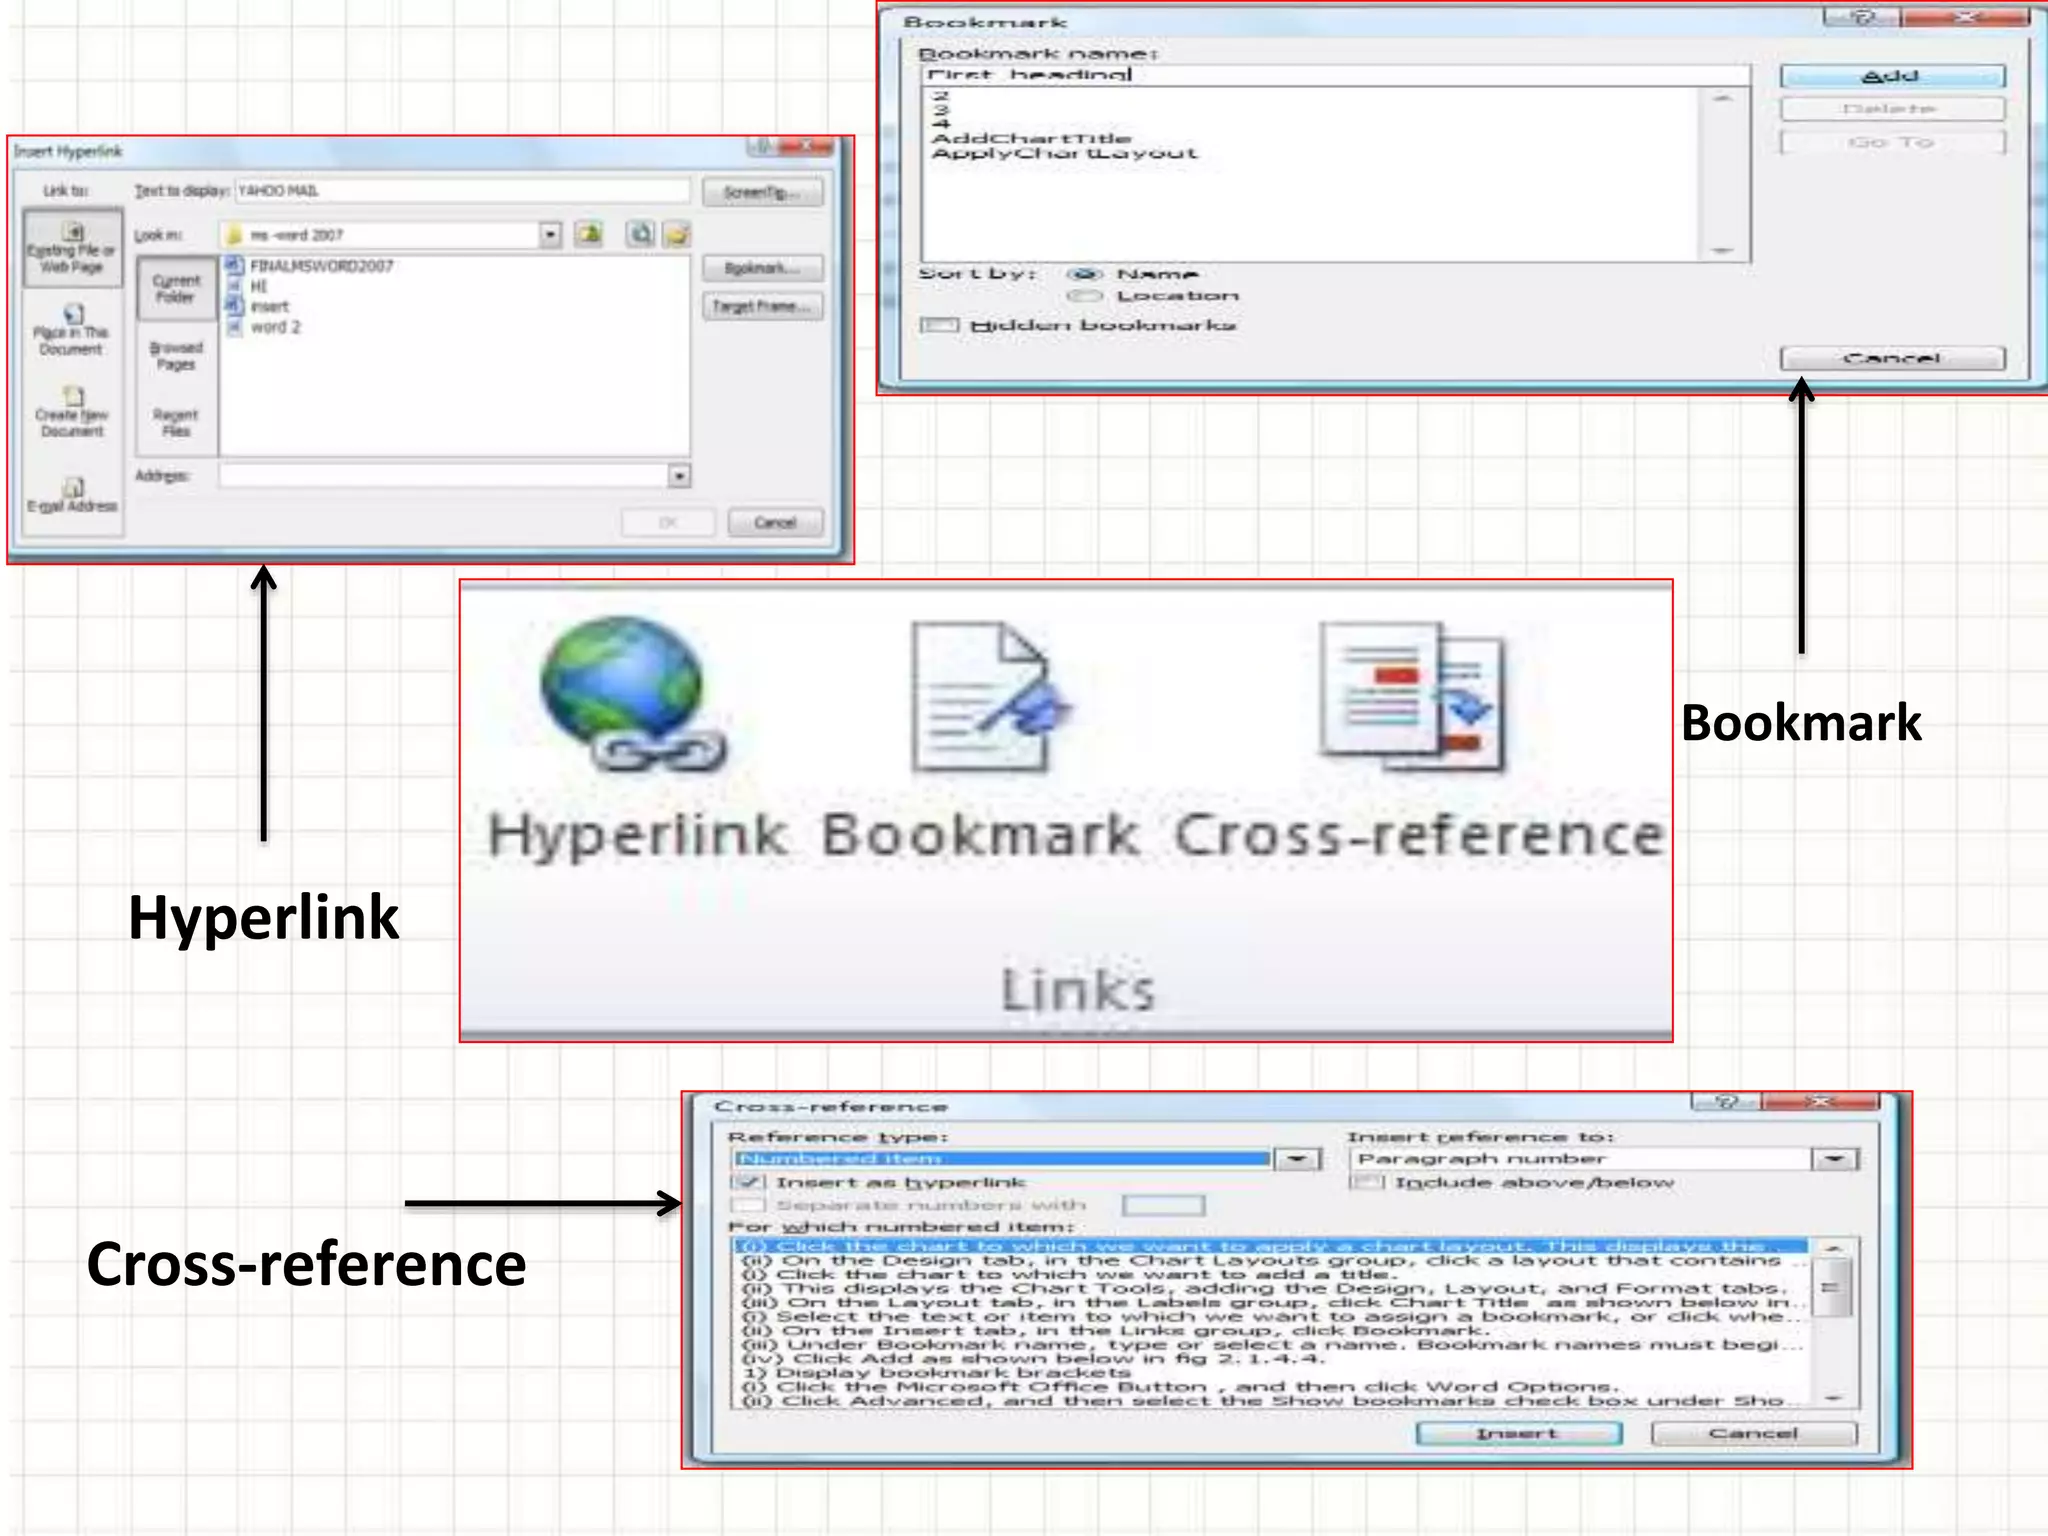This screenshot has width=2048, height=1536.
Task: Click the help button in Cross-reference dialog
Action: tap(1726, 1101)
